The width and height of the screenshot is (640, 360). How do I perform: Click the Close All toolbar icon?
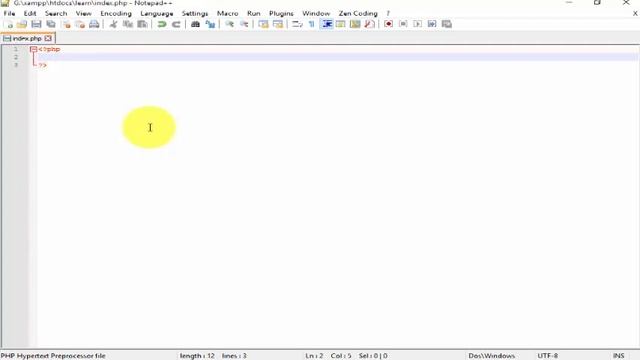point(80,24)
